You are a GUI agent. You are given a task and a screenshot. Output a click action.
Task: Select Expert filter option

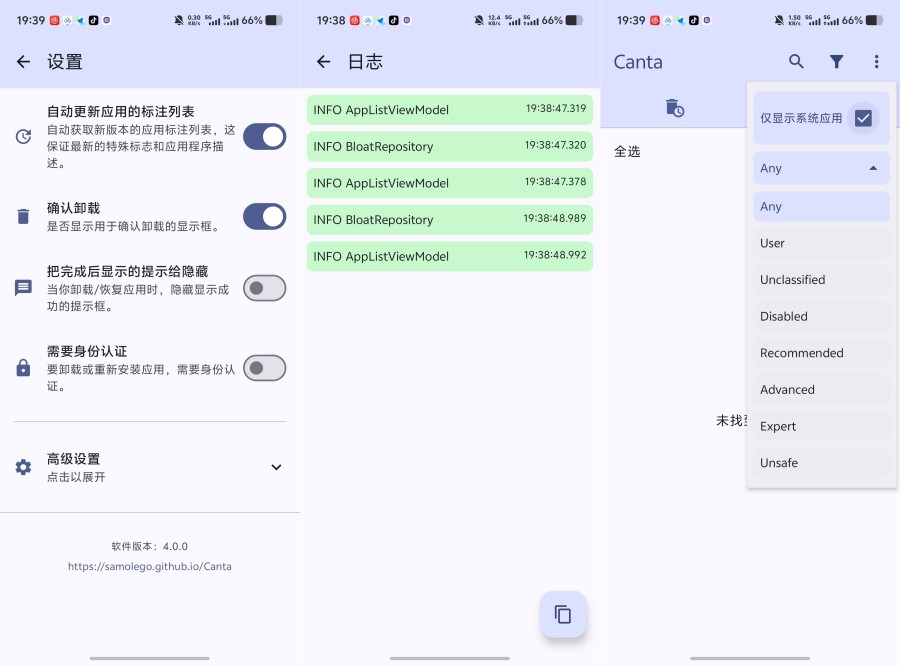[821, 427]
